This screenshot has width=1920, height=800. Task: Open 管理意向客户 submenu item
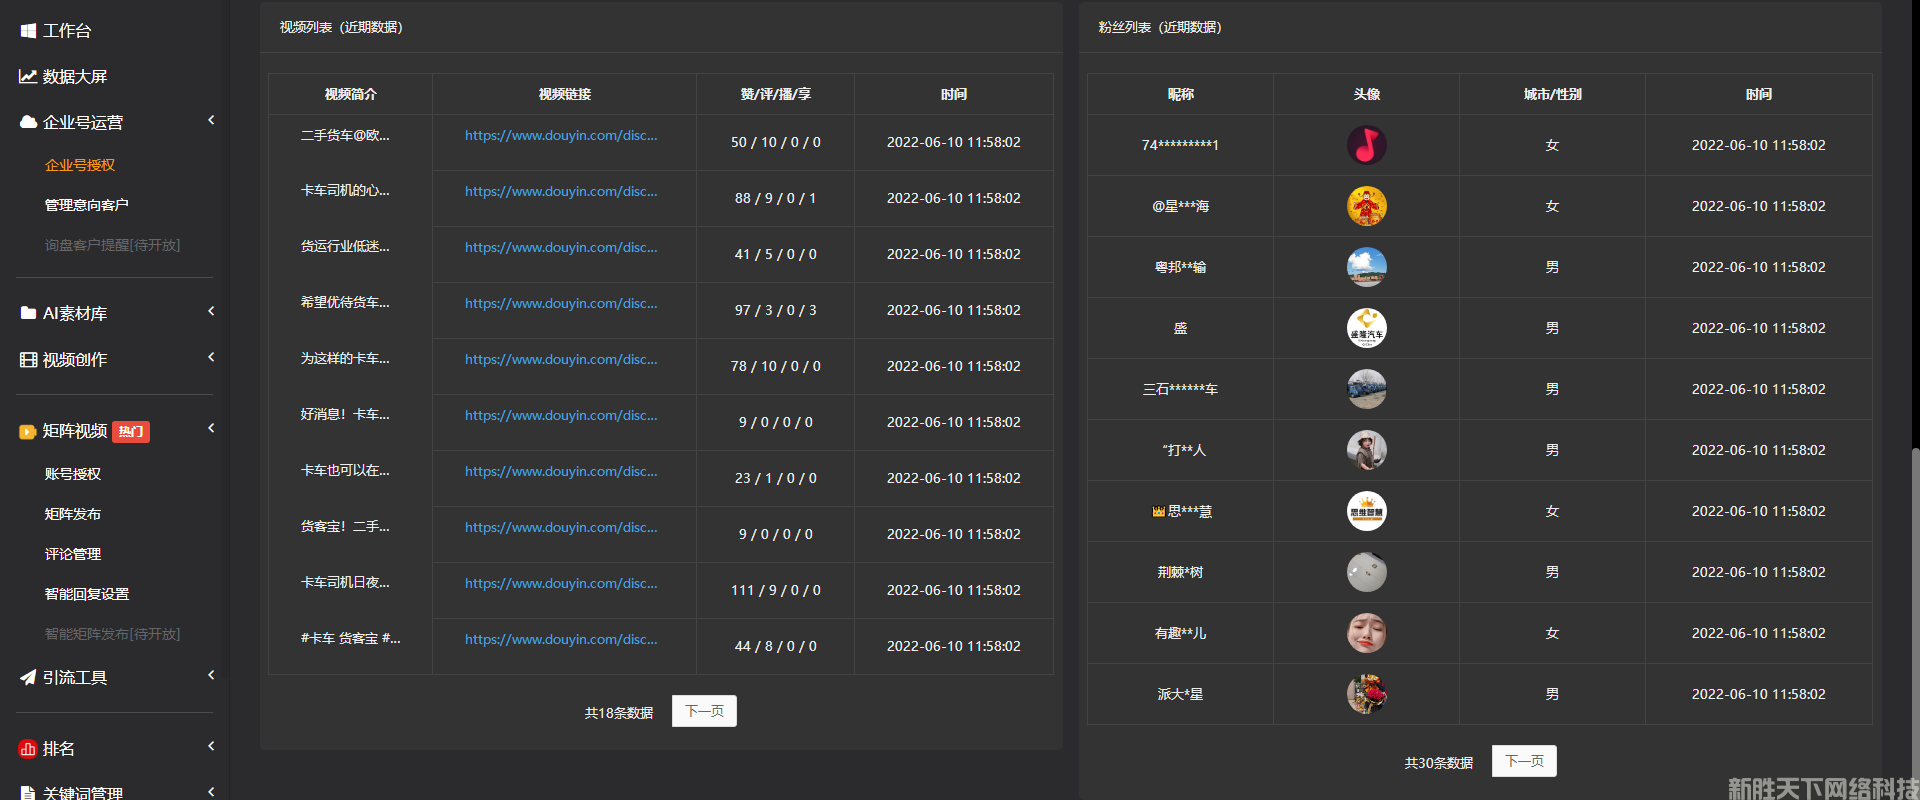(x=87, y=205)
